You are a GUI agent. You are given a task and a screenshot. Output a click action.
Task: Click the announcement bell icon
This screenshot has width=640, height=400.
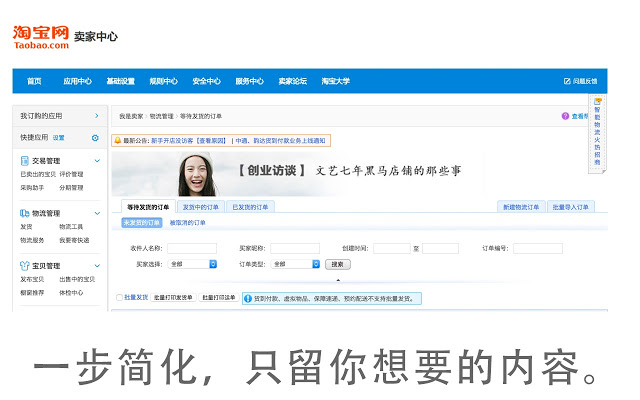point(117,141)
